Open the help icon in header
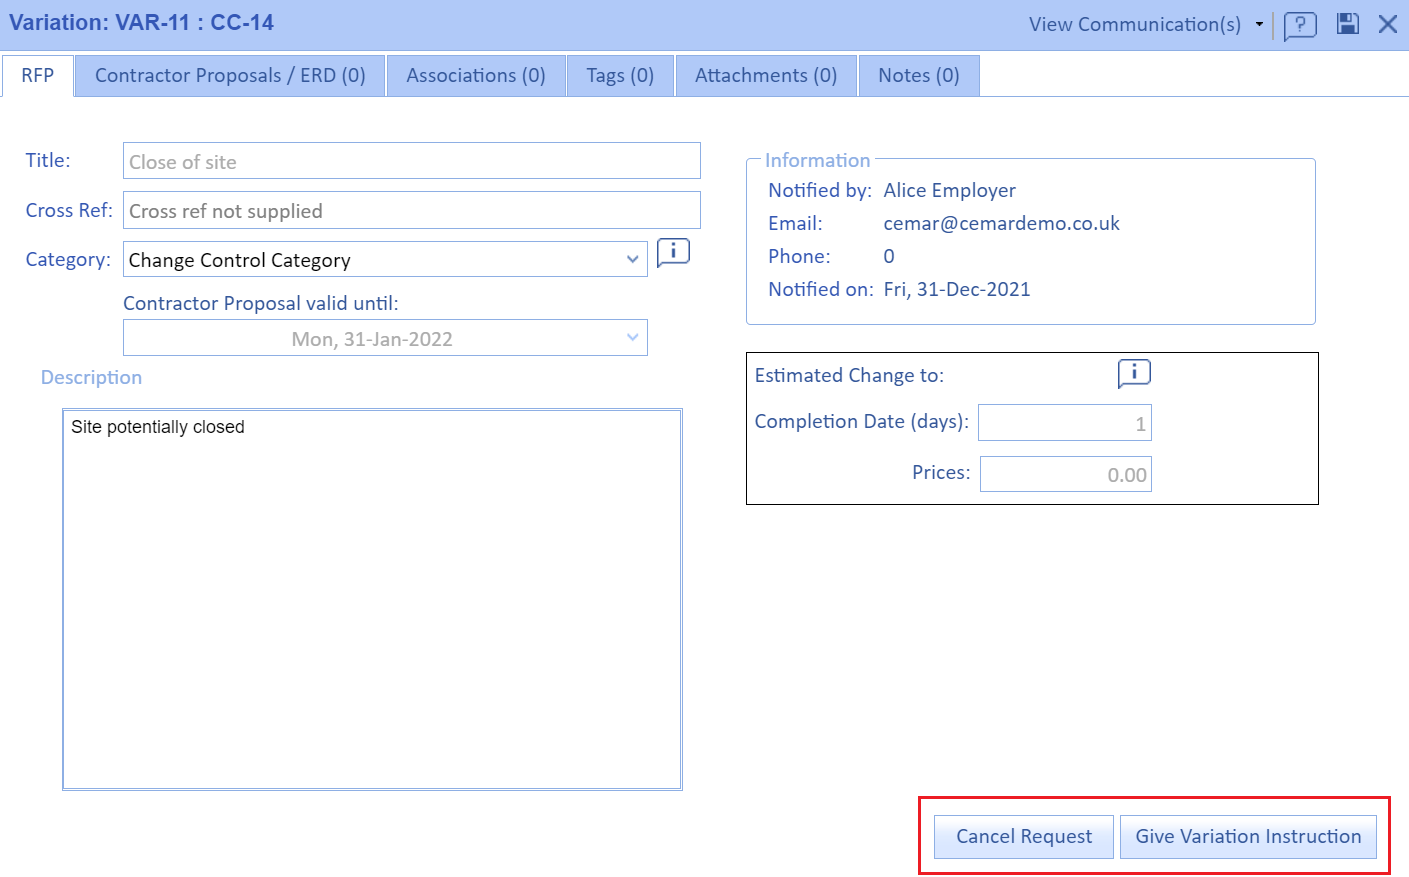This screenshot has width=1409, height=877. (1299, 25)
